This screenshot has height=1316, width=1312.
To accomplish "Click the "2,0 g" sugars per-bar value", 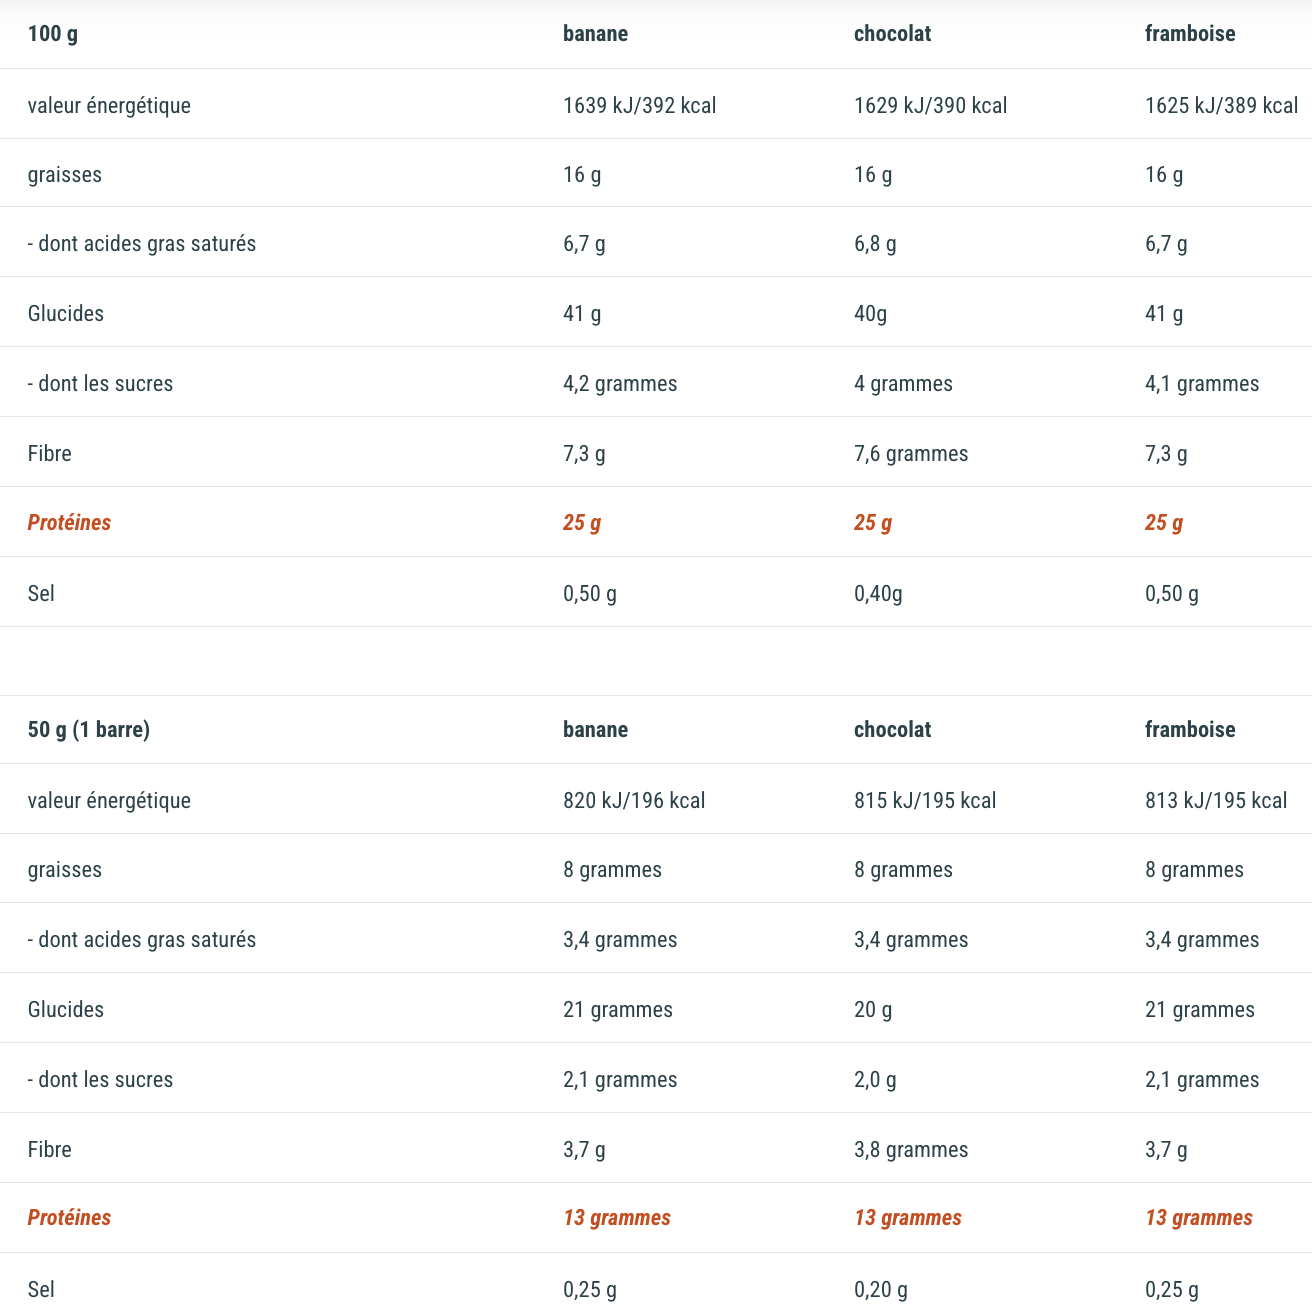I will click(x=875, y=1080).
